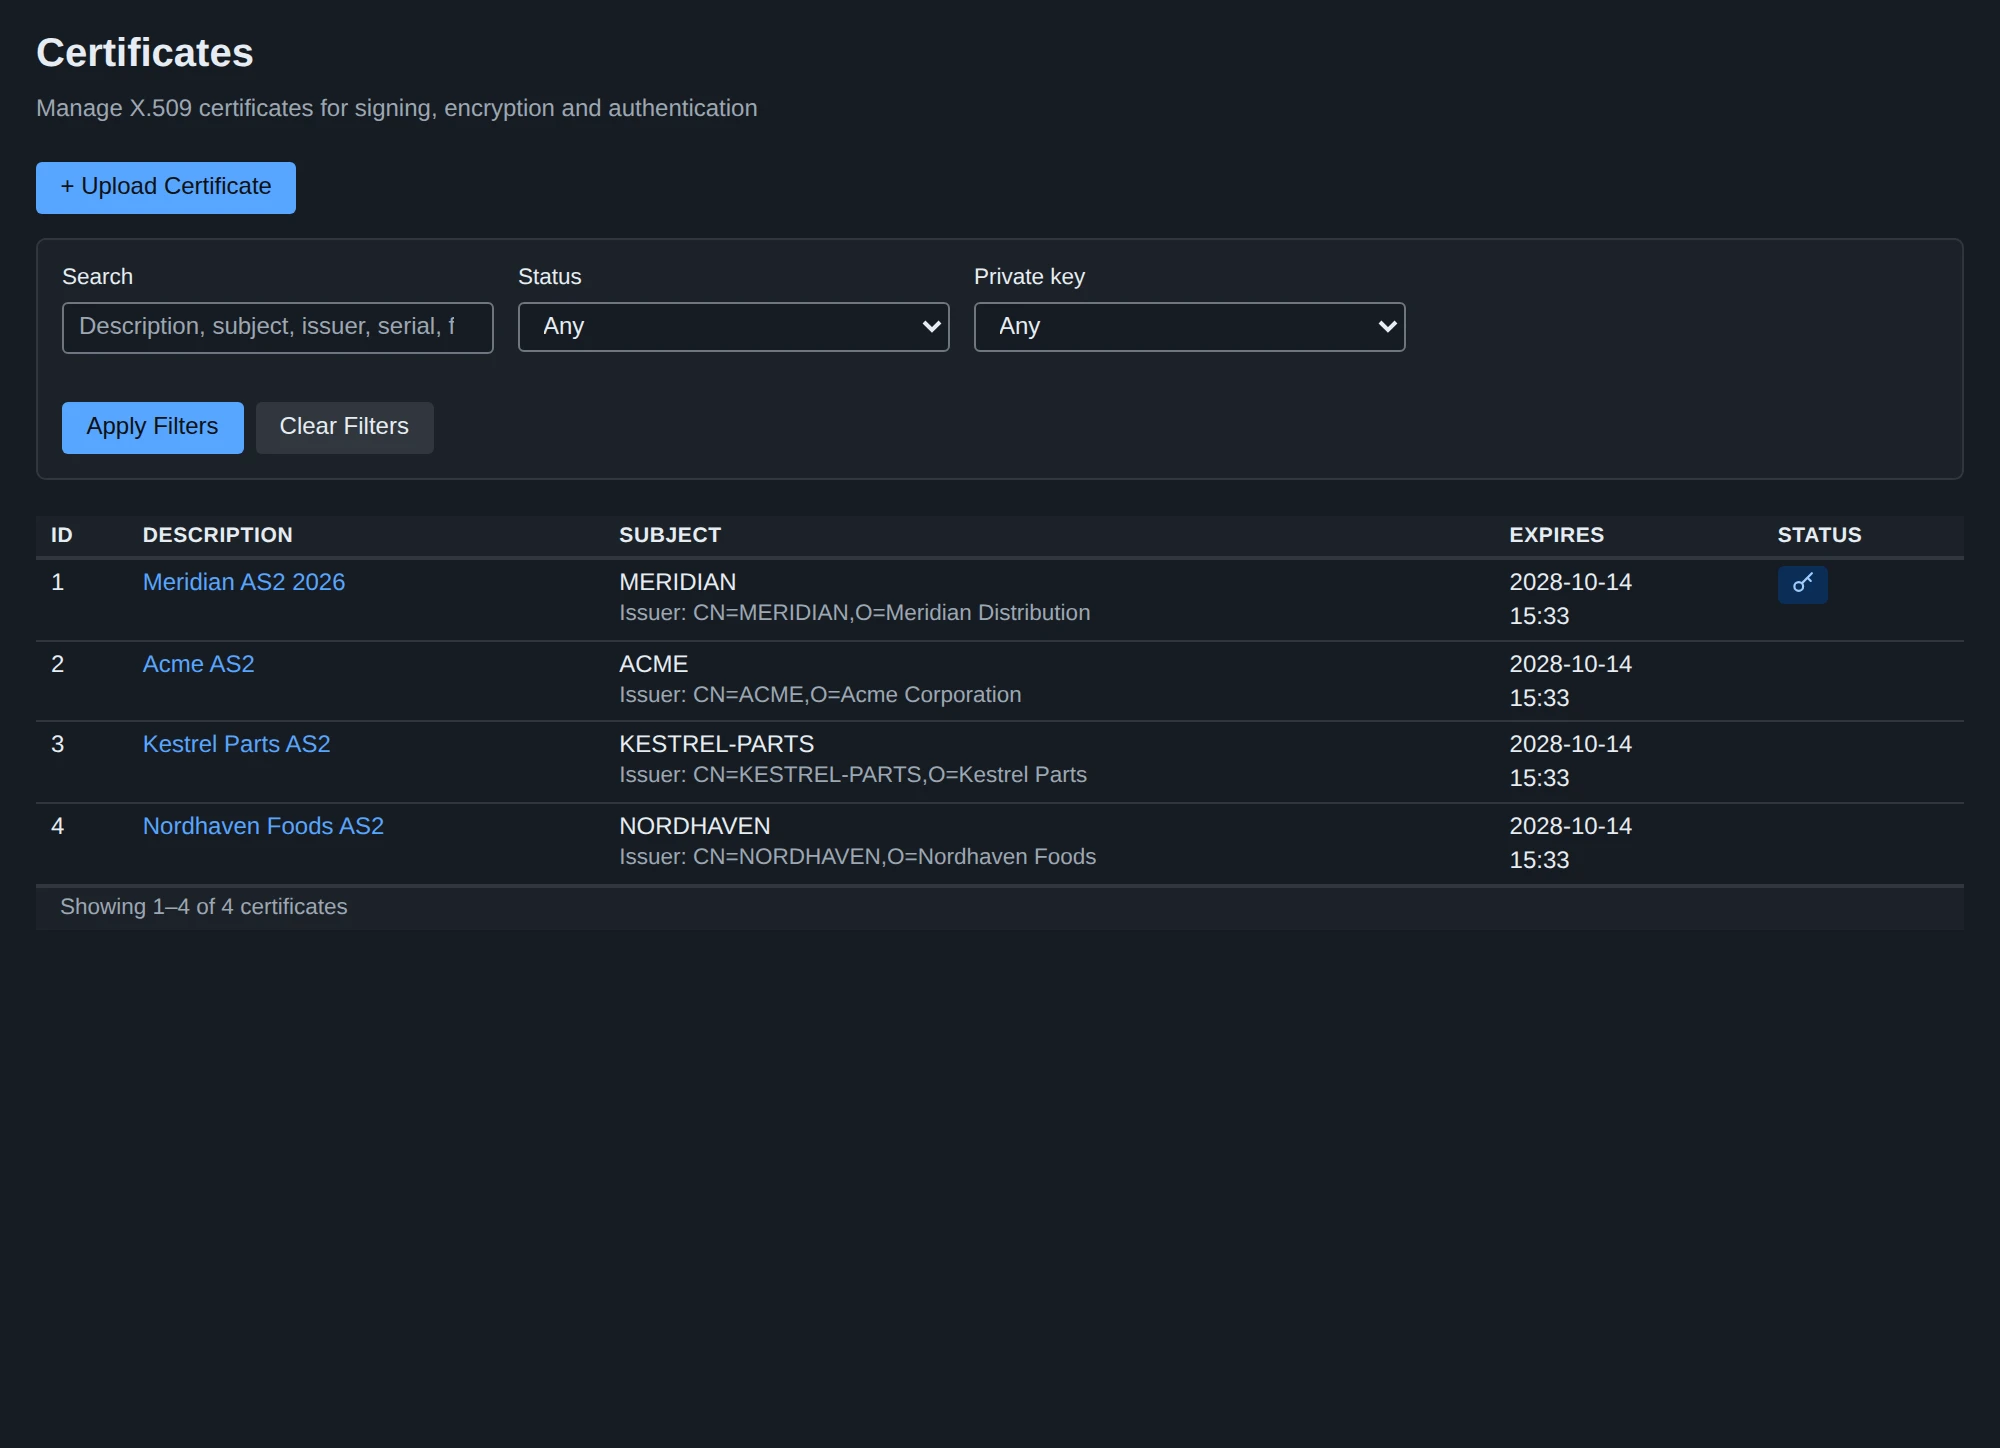Select the ACME subject text
The height and width of the screenshot is (1448, 2000).
(x=653, y=664)
